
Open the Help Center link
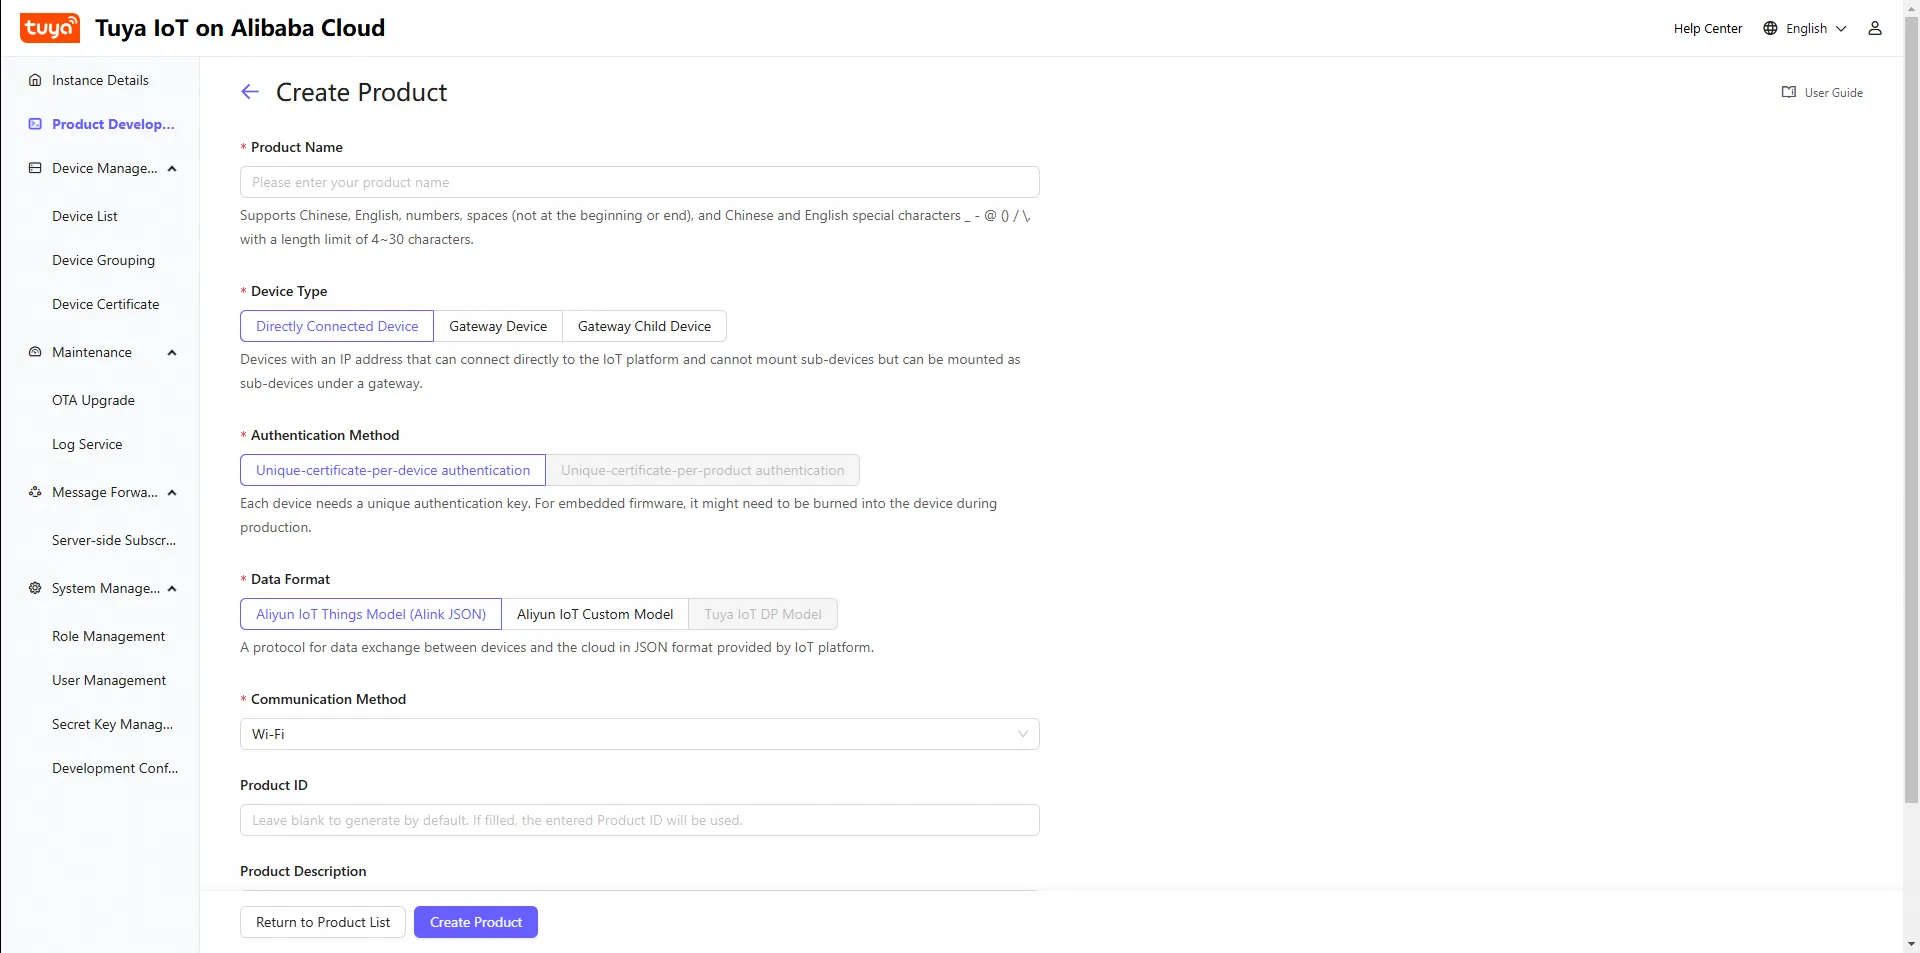1708,28
